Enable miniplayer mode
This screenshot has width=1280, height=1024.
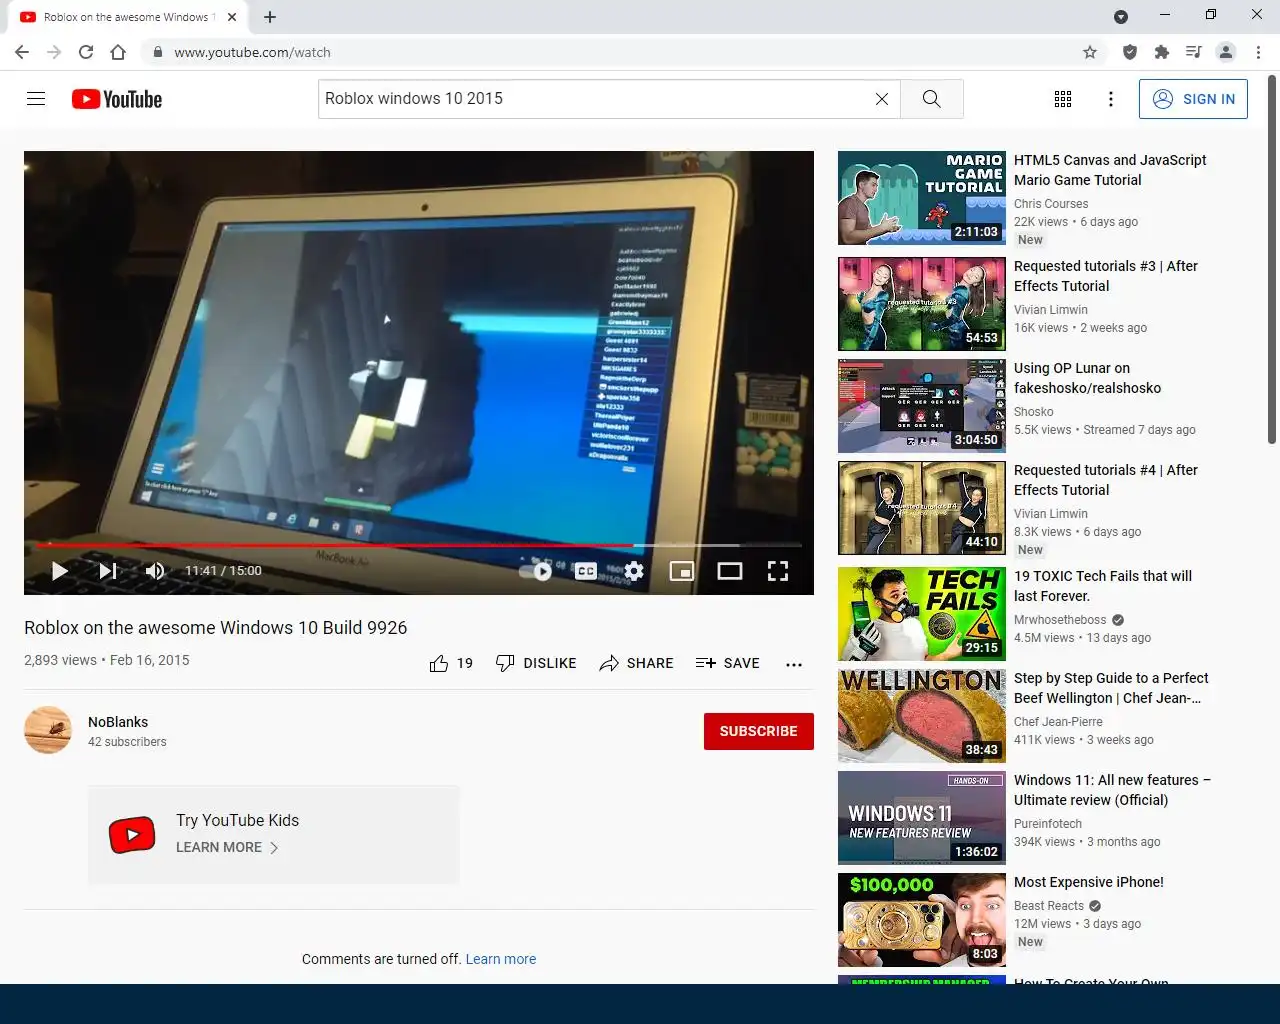(682, 571)
